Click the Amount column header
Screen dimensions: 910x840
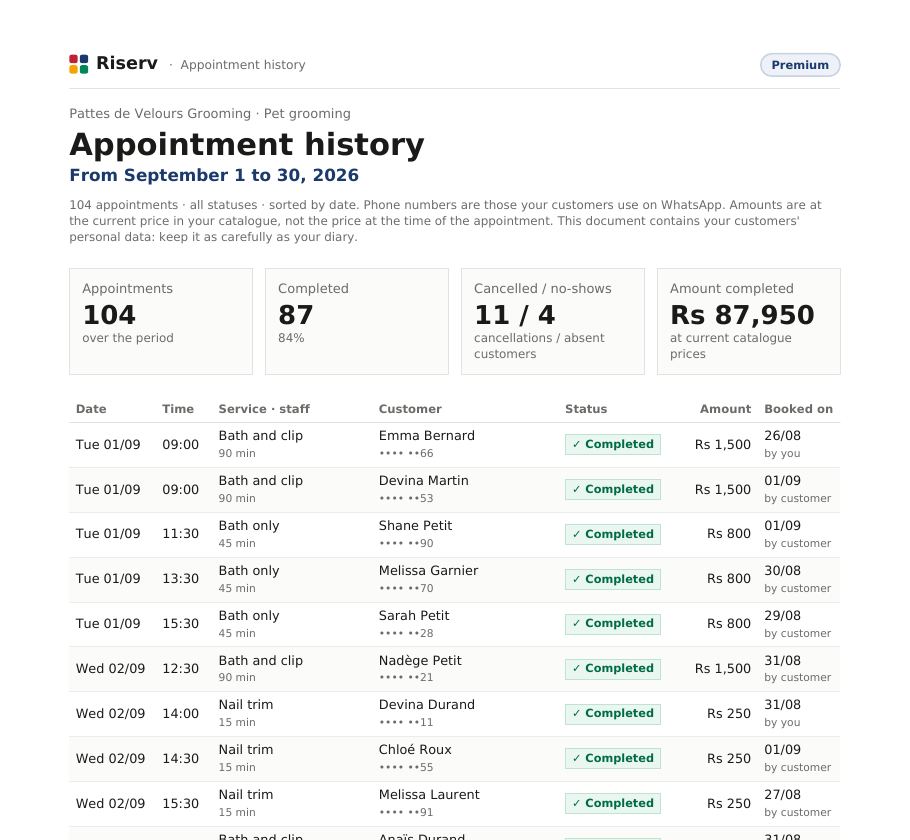725,409
